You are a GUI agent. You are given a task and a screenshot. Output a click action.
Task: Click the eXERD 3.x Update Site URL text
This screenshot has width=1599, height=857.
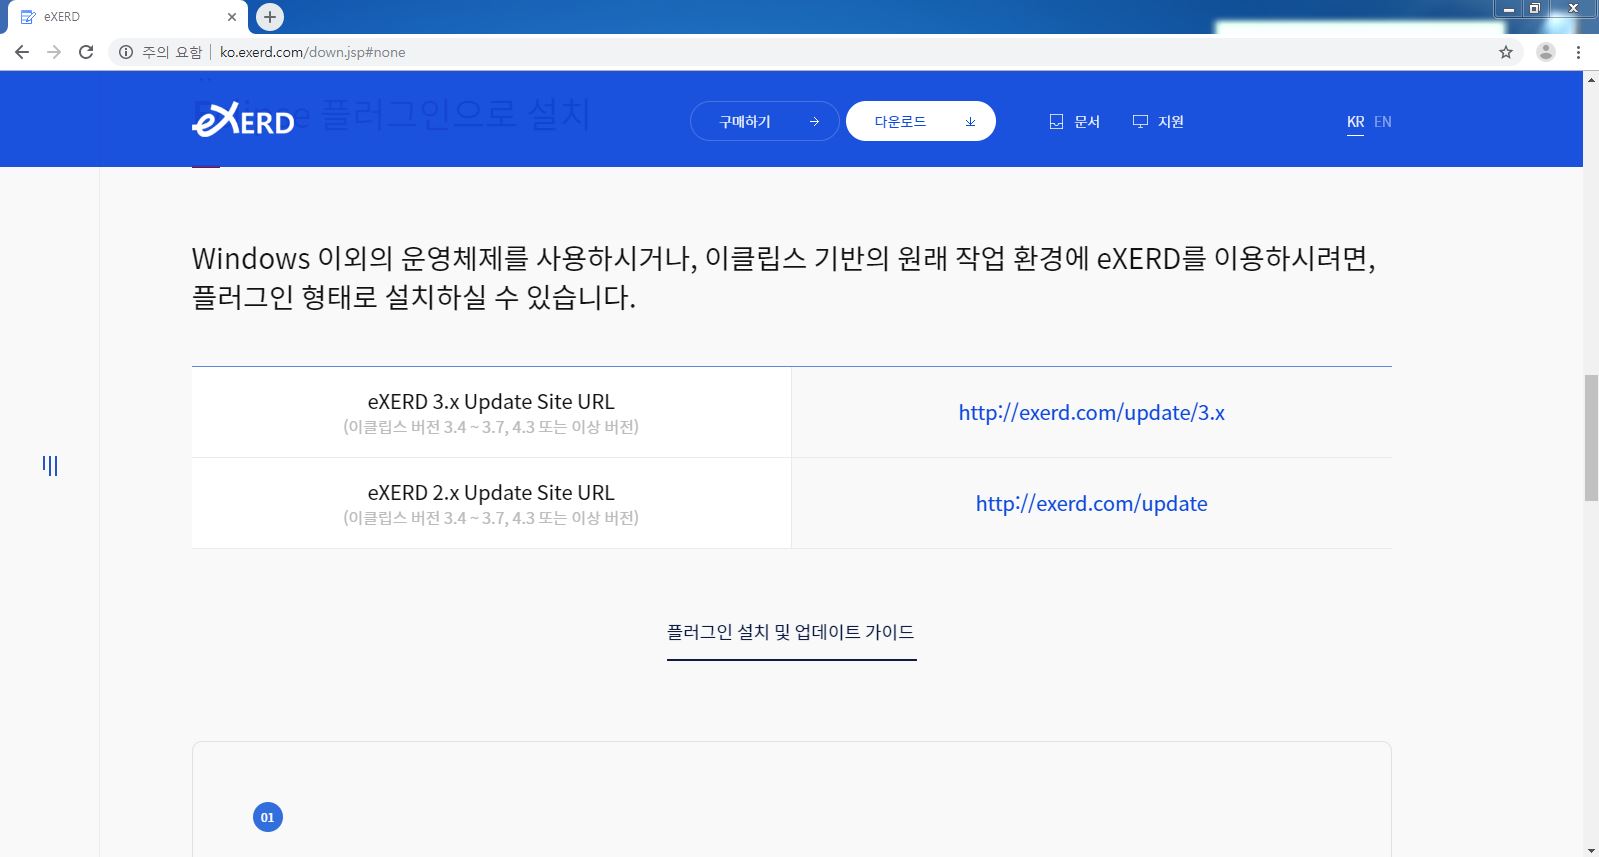491,401
